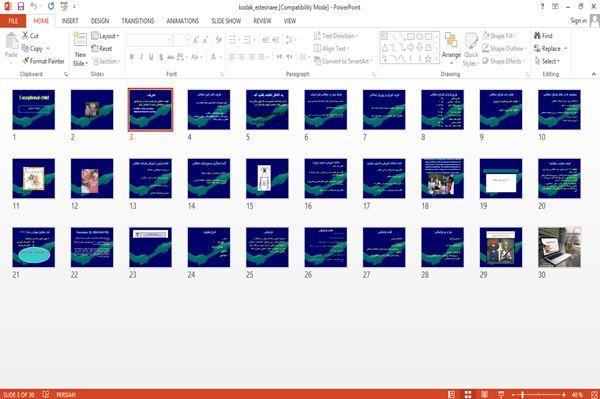The width and height of the screenshot is (600, 399).
Task: Click Sign in link
Action: [579, 21]
